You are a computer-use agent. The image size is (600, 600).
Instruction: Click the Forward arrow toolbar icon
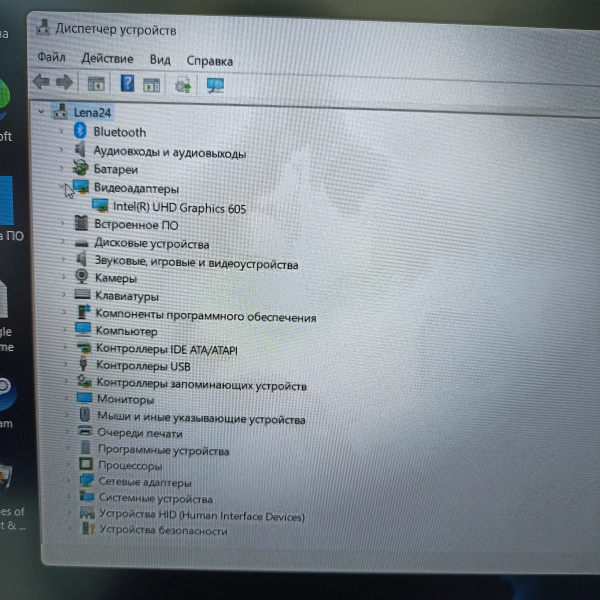tap(64, 82)
